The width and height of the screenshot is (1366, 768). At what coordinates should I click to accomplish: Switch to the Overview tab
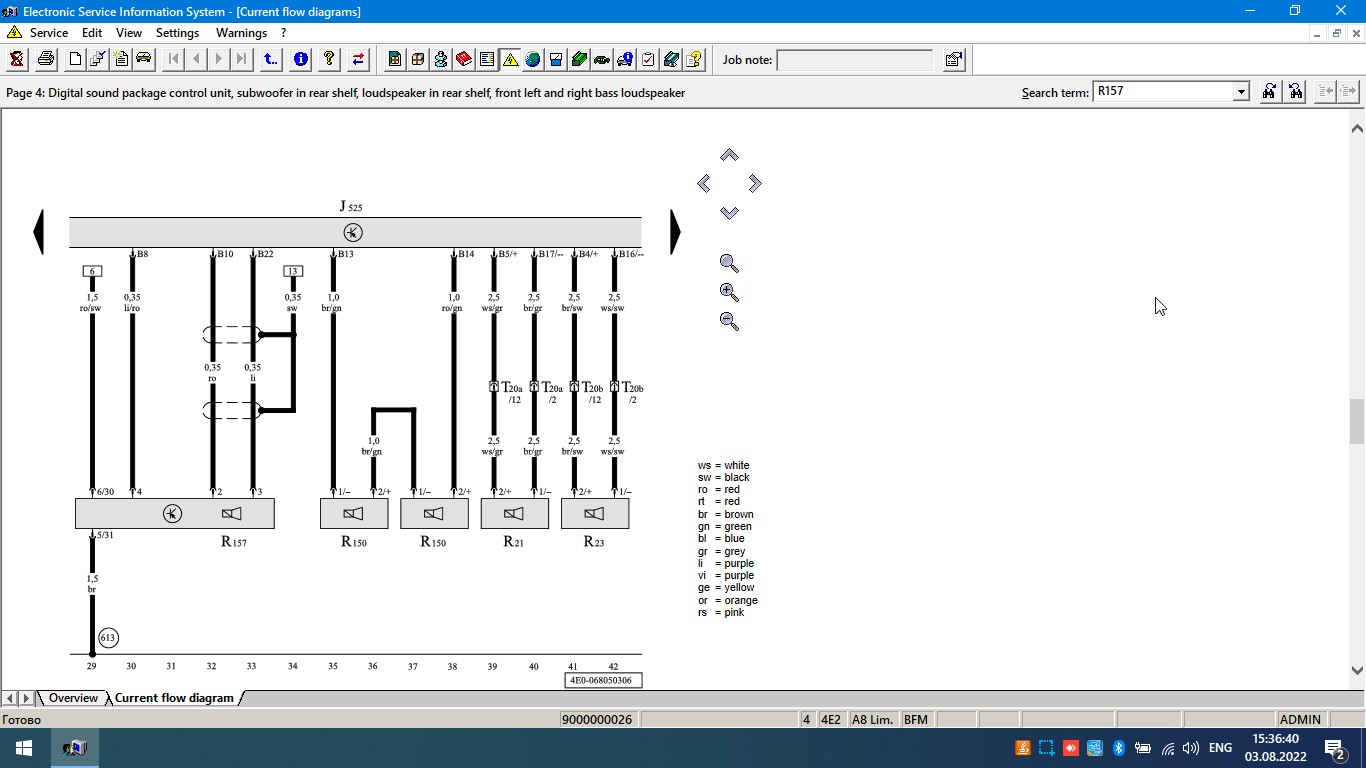click(x=73, y=698)
